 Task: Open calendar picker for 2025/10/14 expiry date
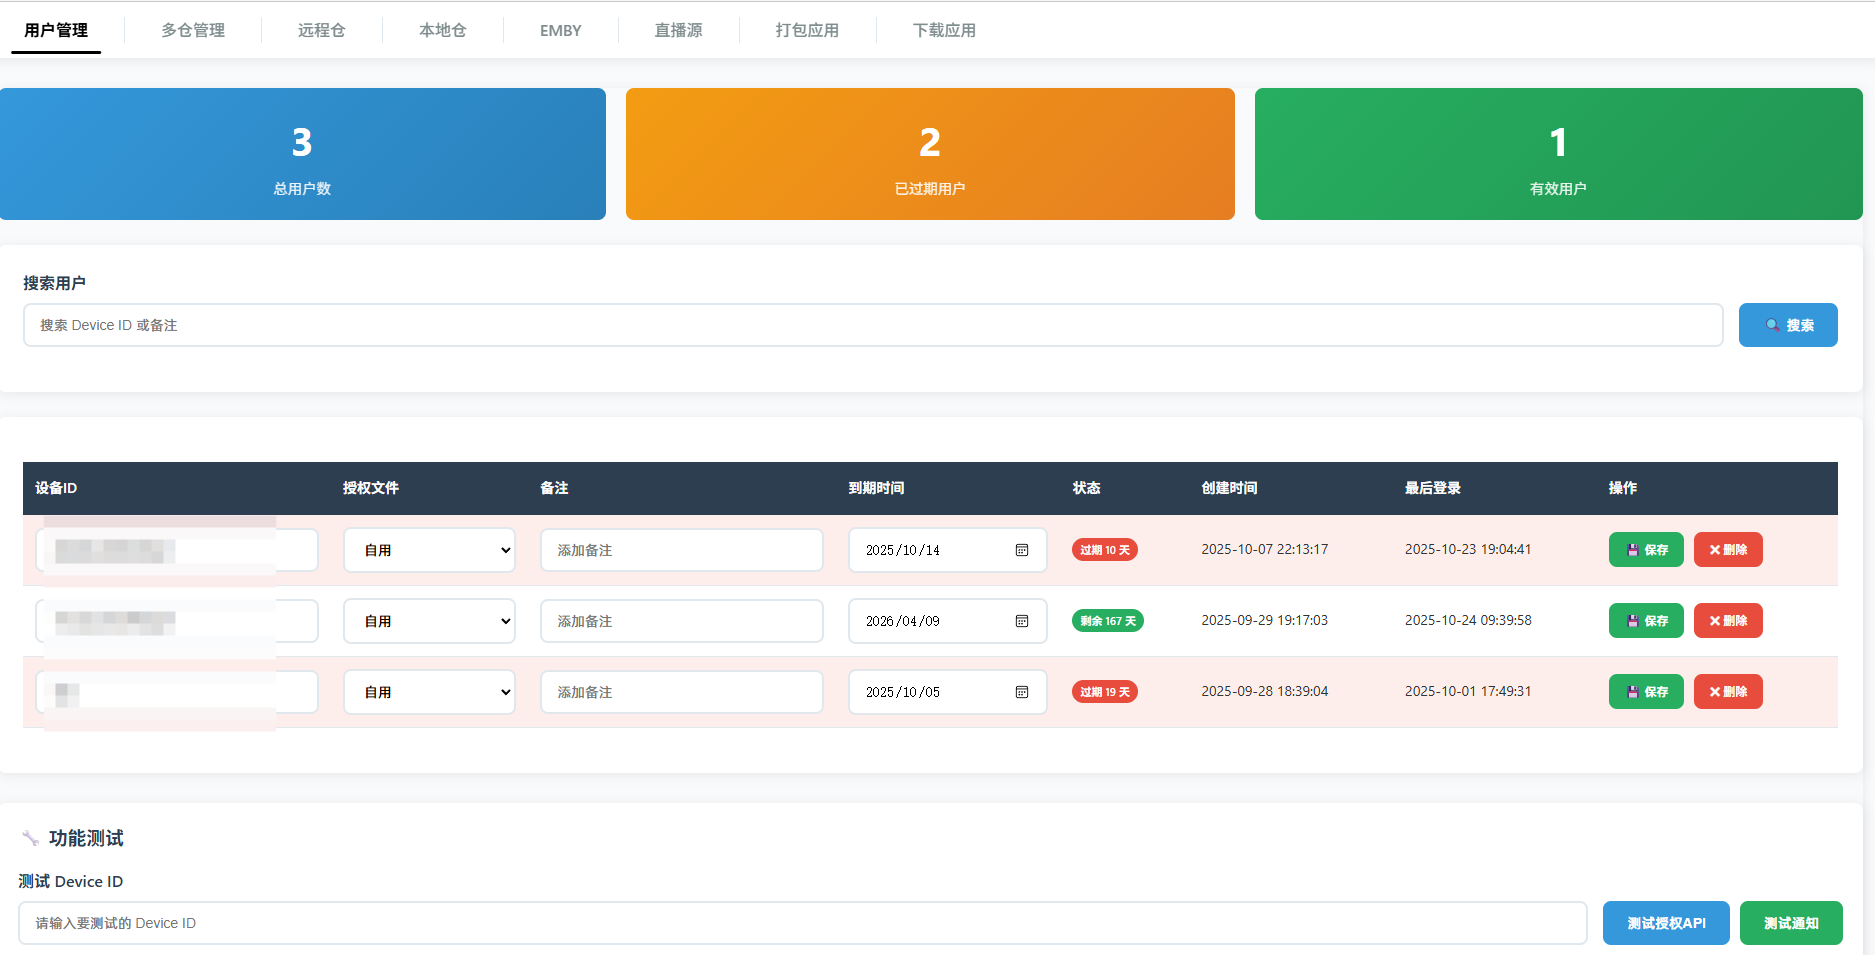(x=1021, y=550)
